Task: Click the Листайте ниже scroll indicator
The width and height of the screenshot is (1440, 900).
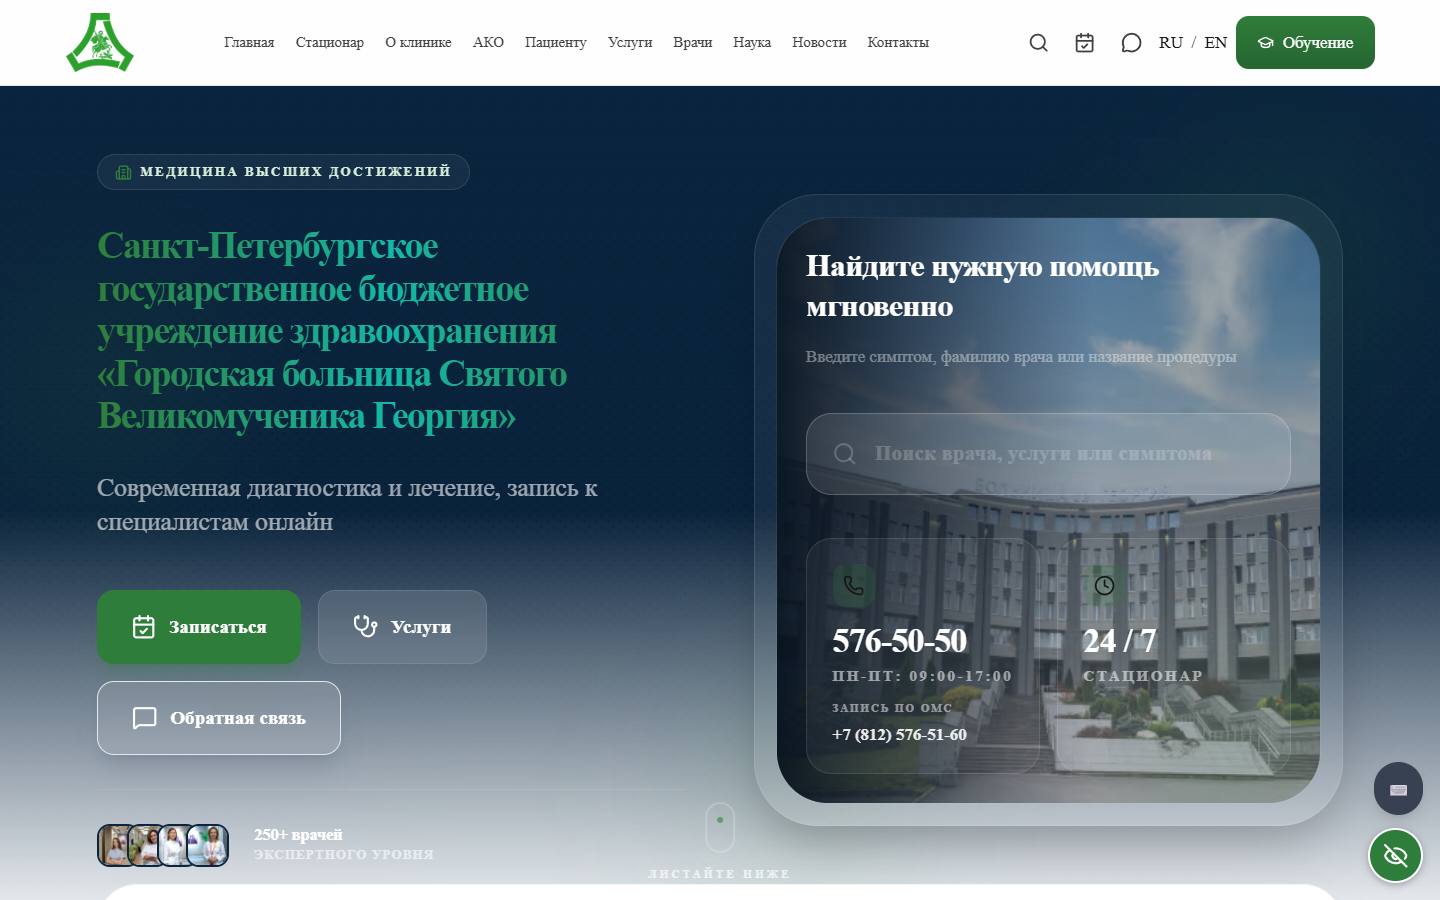Action: tap(720, 841)
